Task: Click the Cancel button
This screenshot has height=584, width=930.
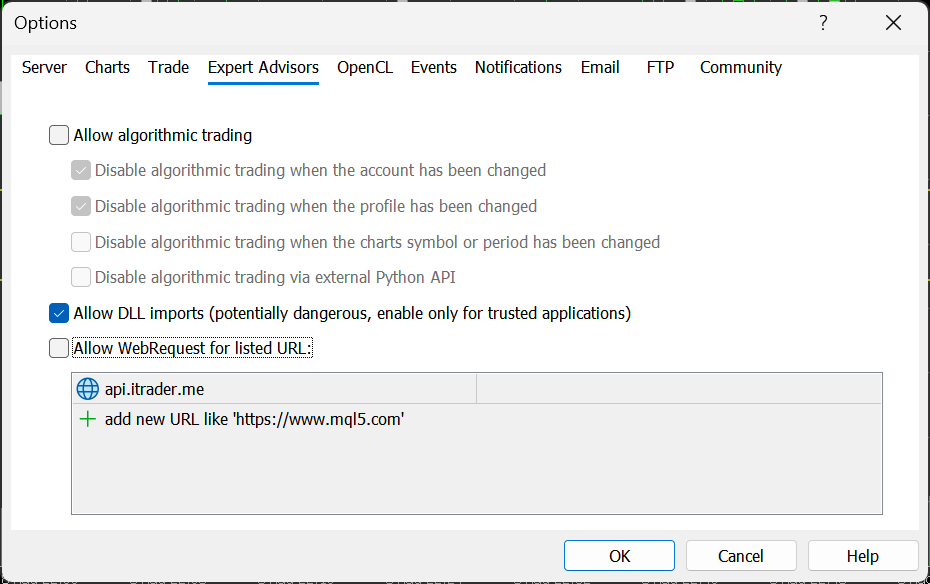Action: pyautogui.click(x=740, y=556)
